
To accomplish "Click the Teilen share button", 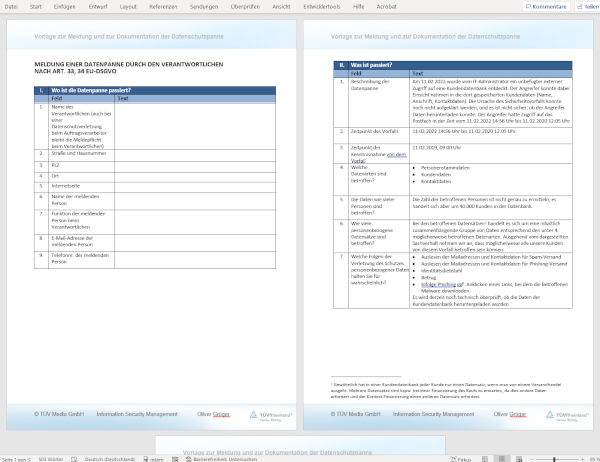I will [586, 6].
